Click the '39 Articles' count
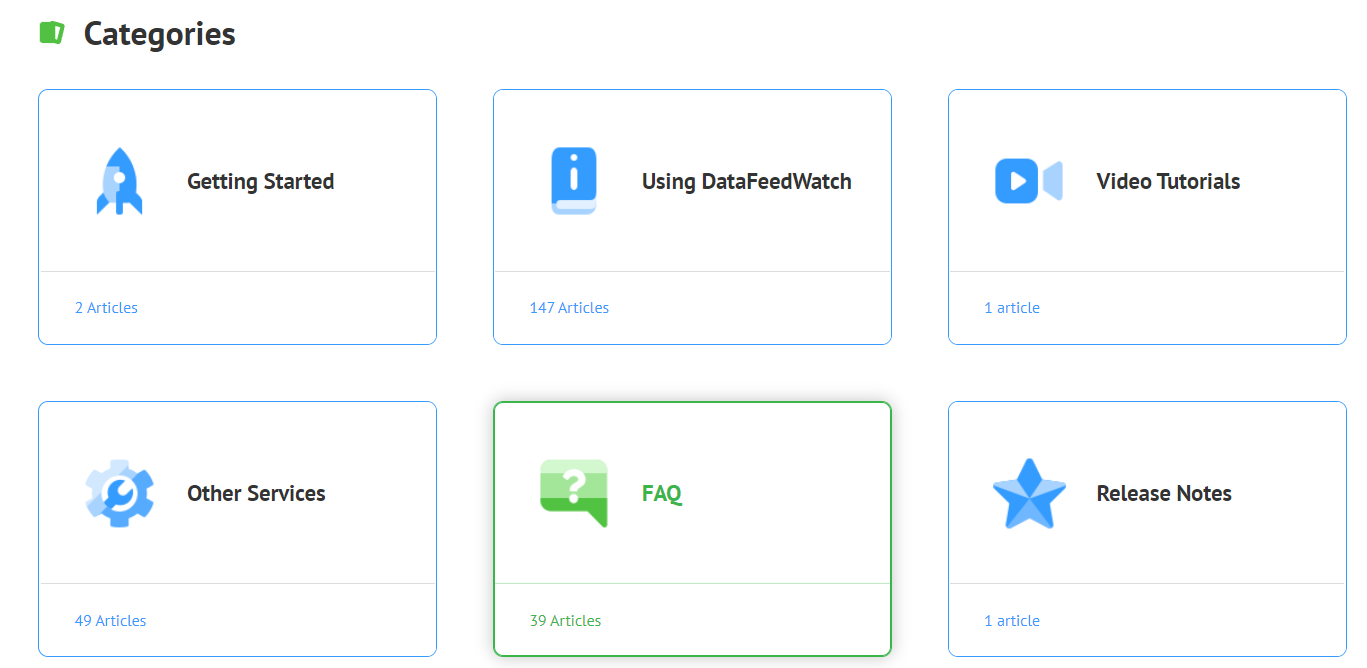 [565, 621]
